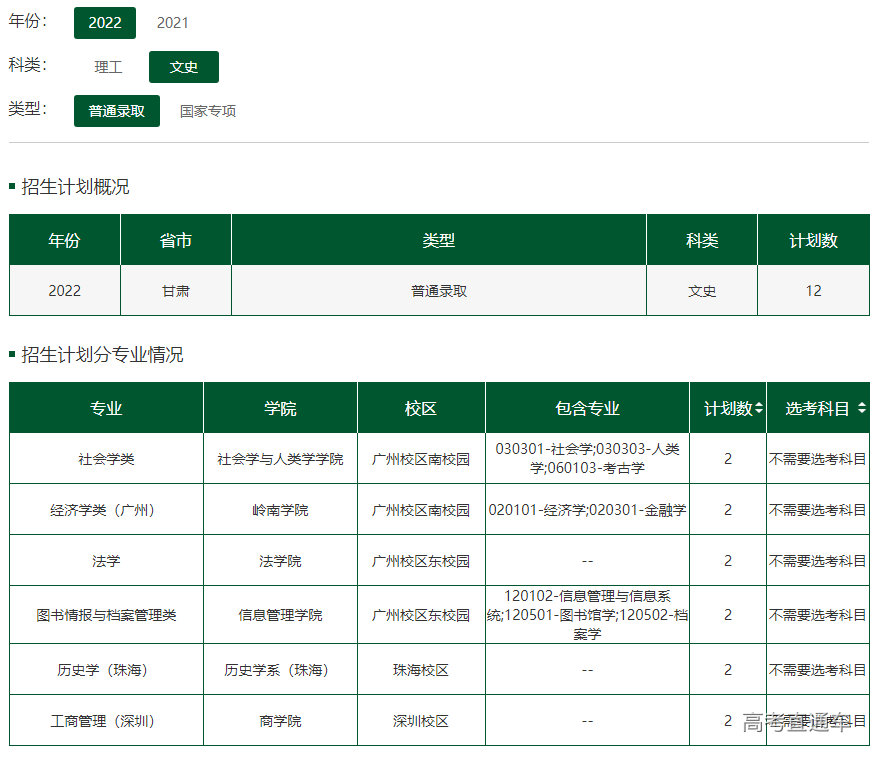Switch to 国家专项 admission type
This screenshot has width=880, height=762.
[x=208, y=111]
